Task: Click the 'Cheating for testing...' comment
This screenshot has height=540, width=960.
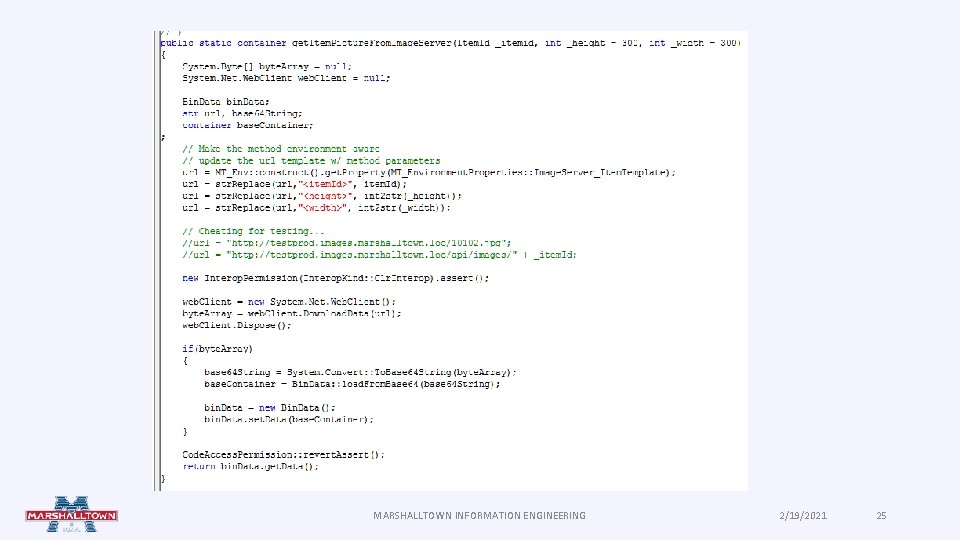Action: (x=253, y=231)
